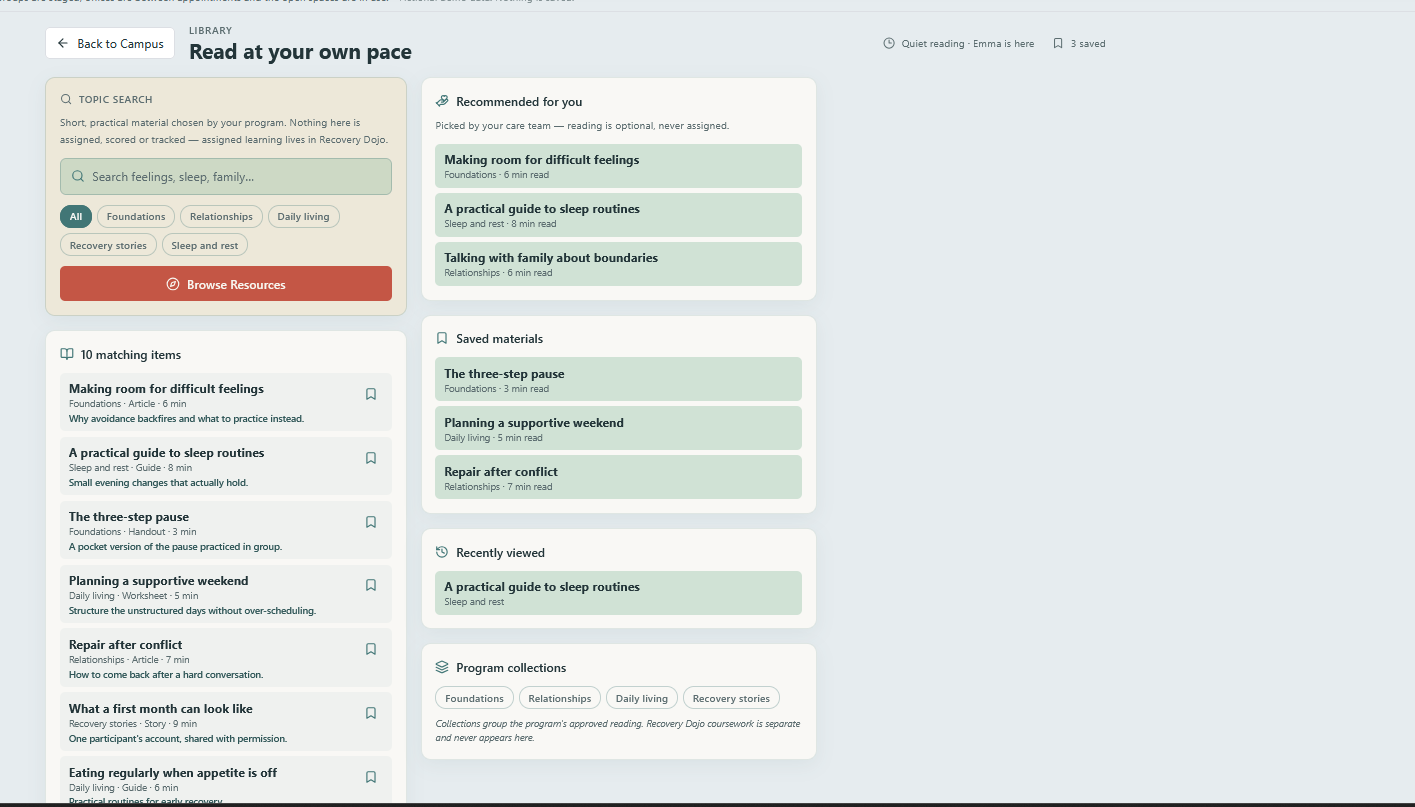Bookmark 'A practical guide to sleep routines' item
The width and height of the screenshot is (1415, 807).
pyautogui.click(x=371, y=458)
